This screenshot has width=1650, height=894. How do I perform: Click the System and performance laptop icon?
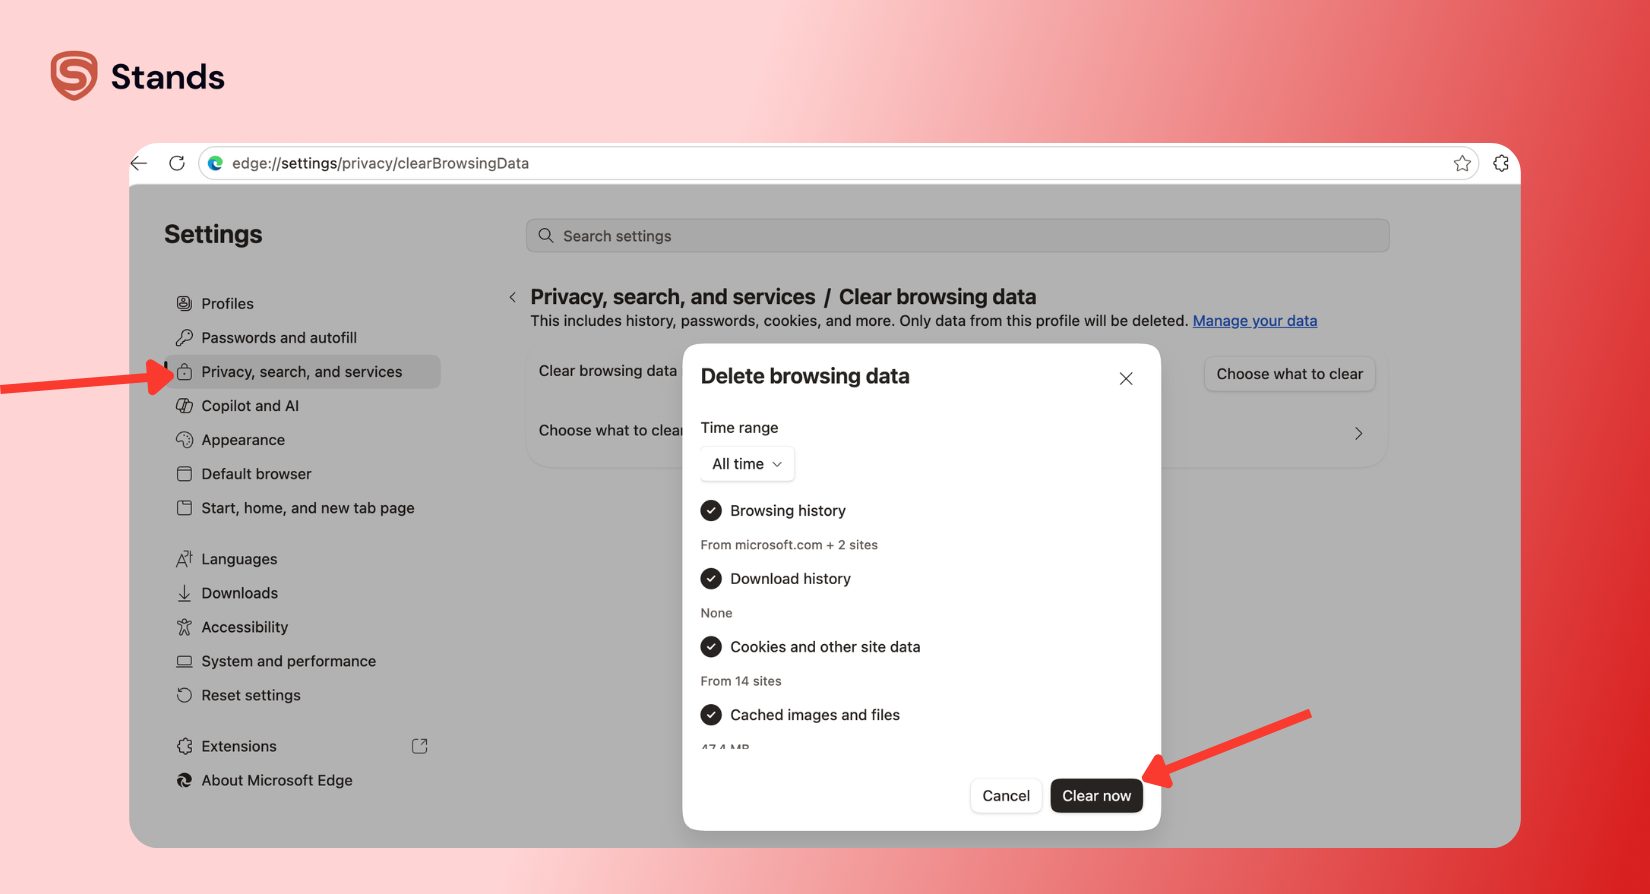(184, 661)
